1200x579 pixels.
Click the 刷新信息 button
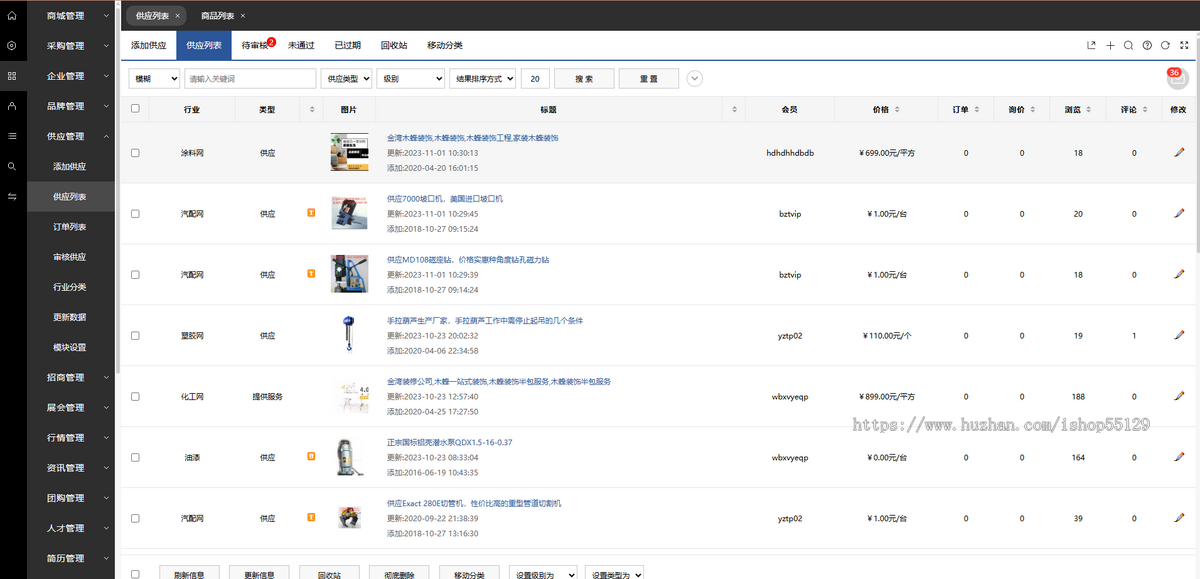(189, 574)
